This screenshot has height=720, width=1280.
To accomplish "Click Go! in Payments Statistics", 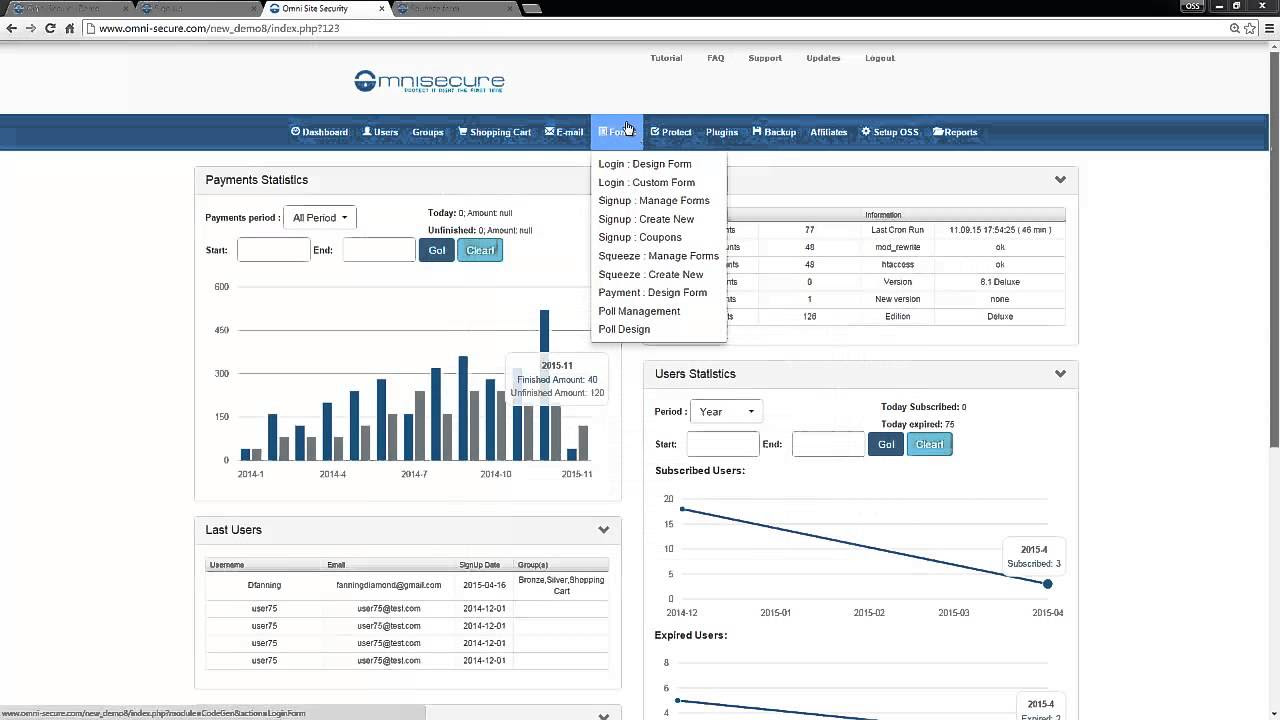I will pos(437,250).
